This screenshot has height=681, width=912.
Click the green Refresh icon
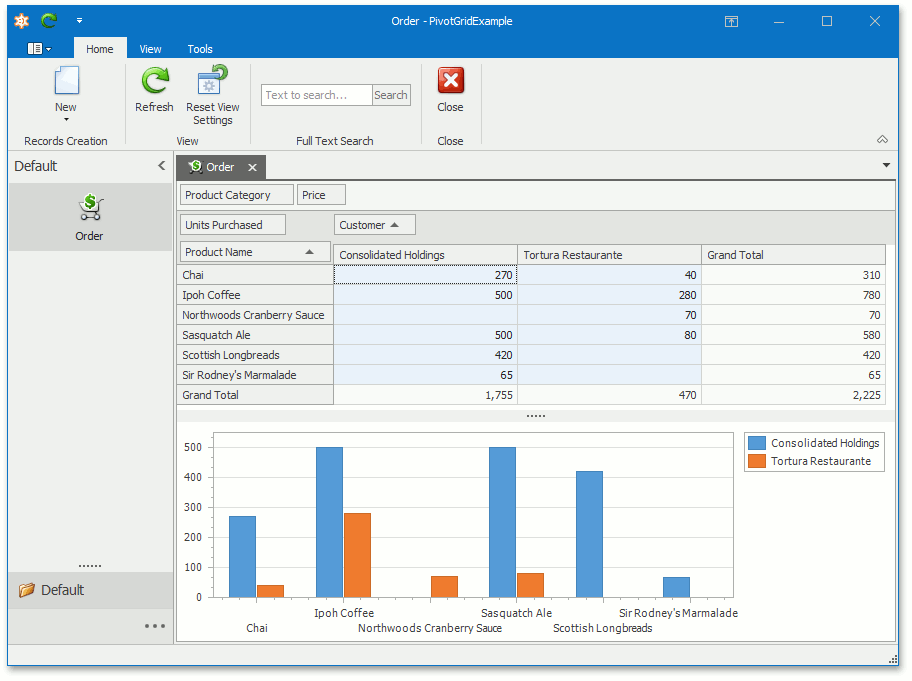click(155, 80)
